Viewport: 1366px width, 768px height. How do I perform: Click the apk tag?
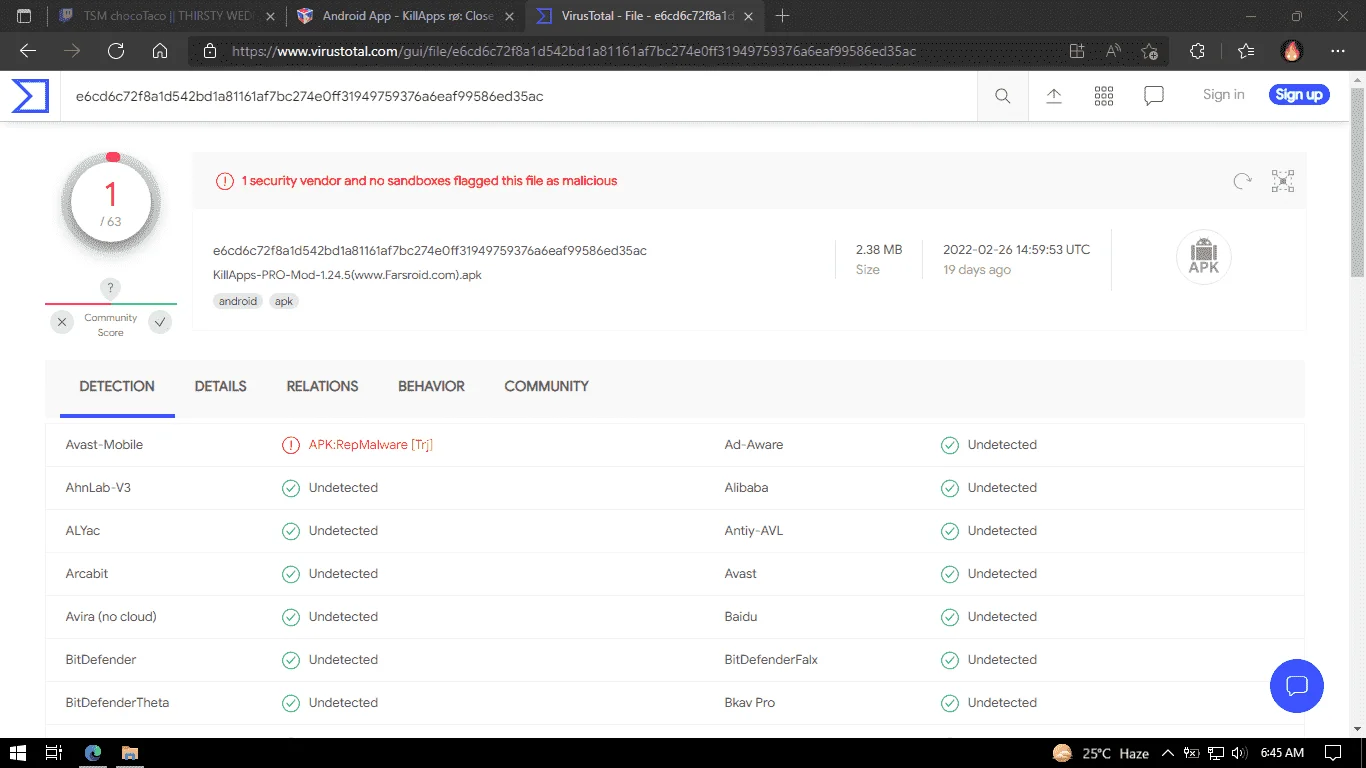pos(284,301)
